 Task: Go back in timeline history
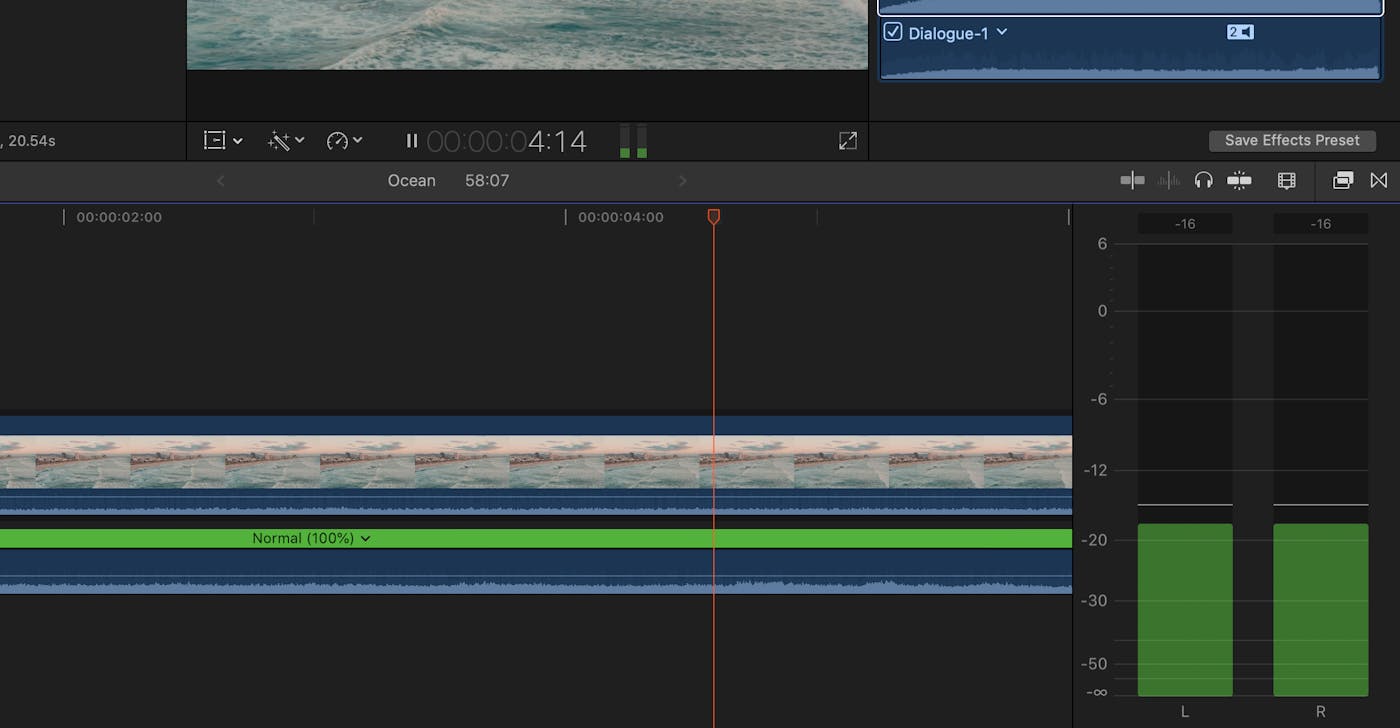click(x=221, y=181)
